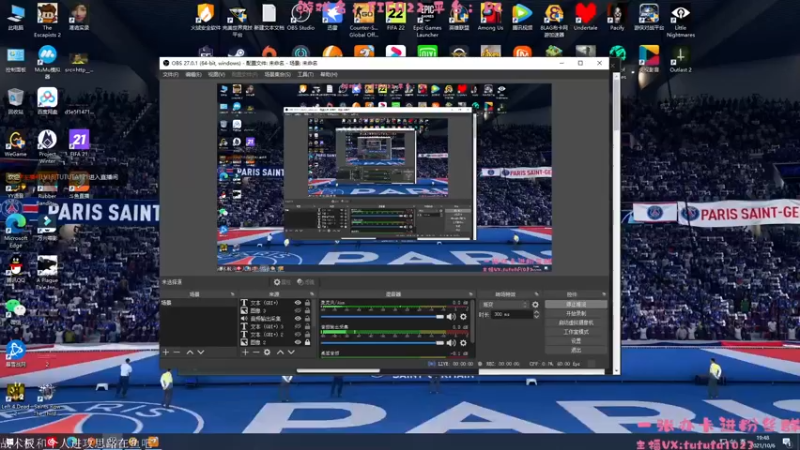Toggle visibility of first text (GDI+) source
Screen dimensions: 800x450
click(x=297, y=303)
